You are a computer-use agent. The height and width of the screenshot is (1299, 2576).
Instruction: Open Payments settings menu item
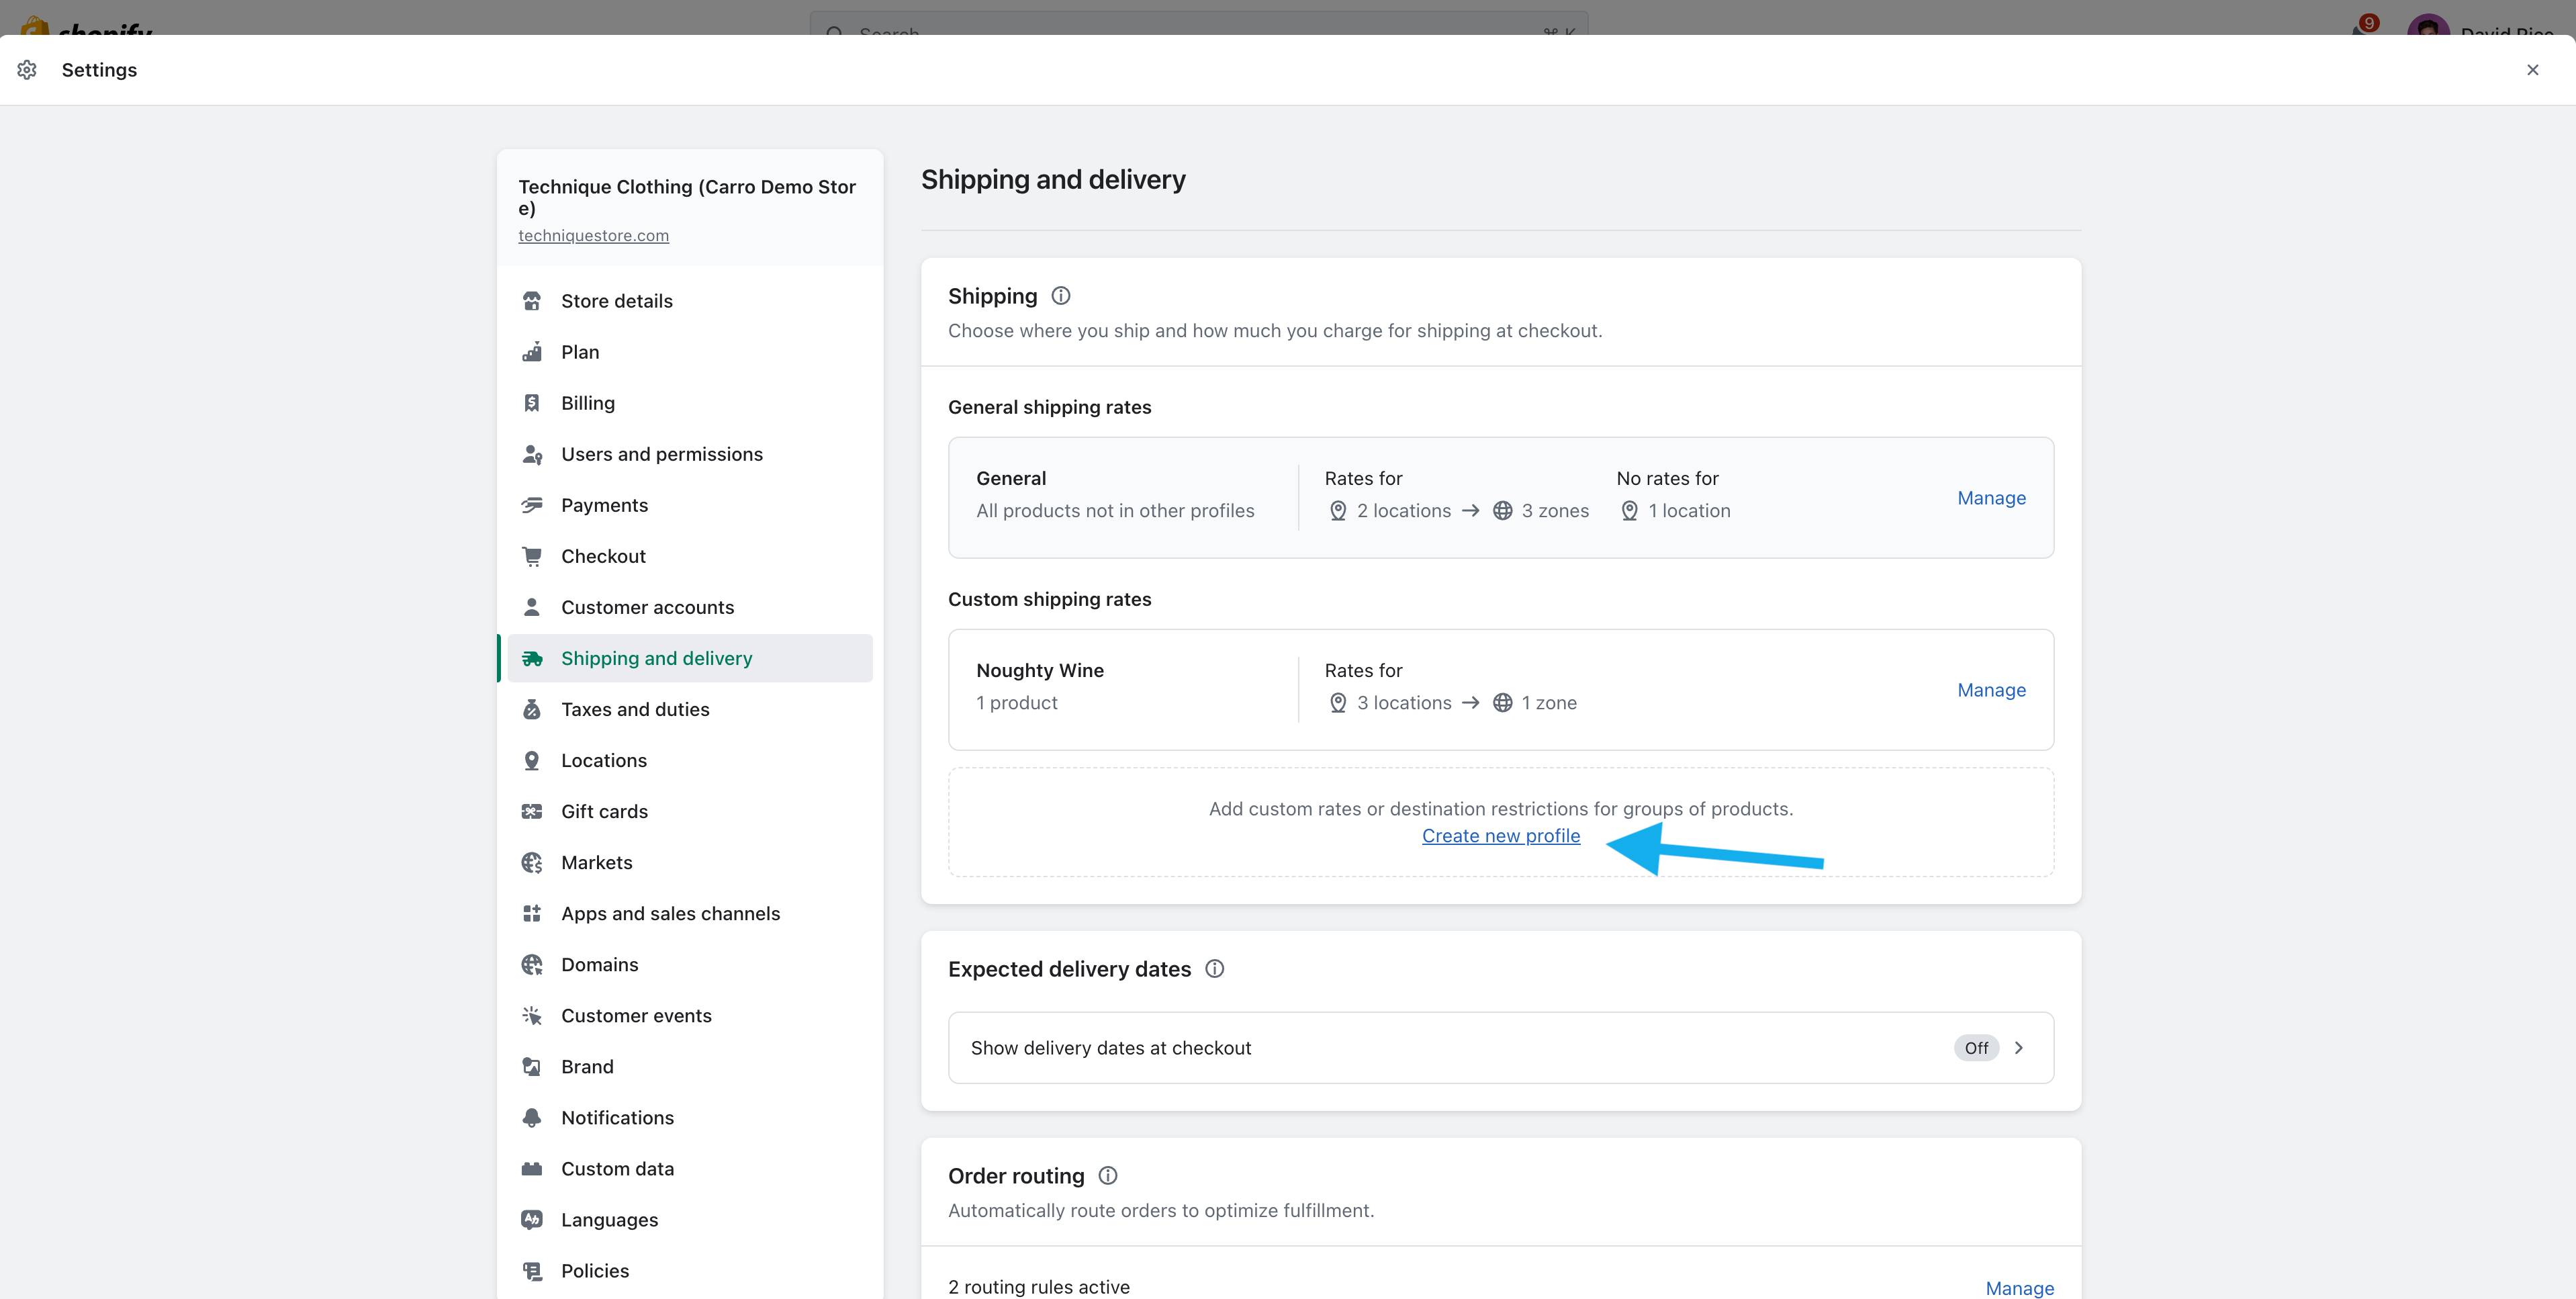pos(604,505)
